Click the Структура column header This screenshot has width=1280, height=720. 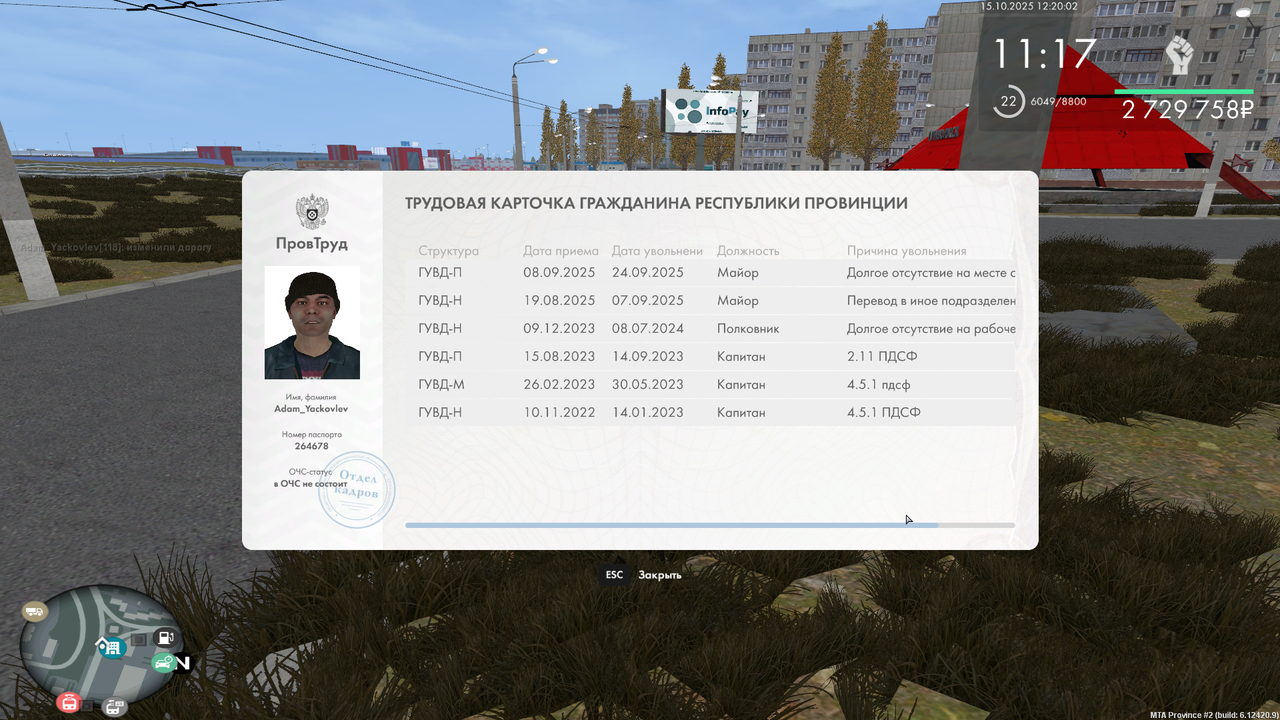(x=449, y=251)
